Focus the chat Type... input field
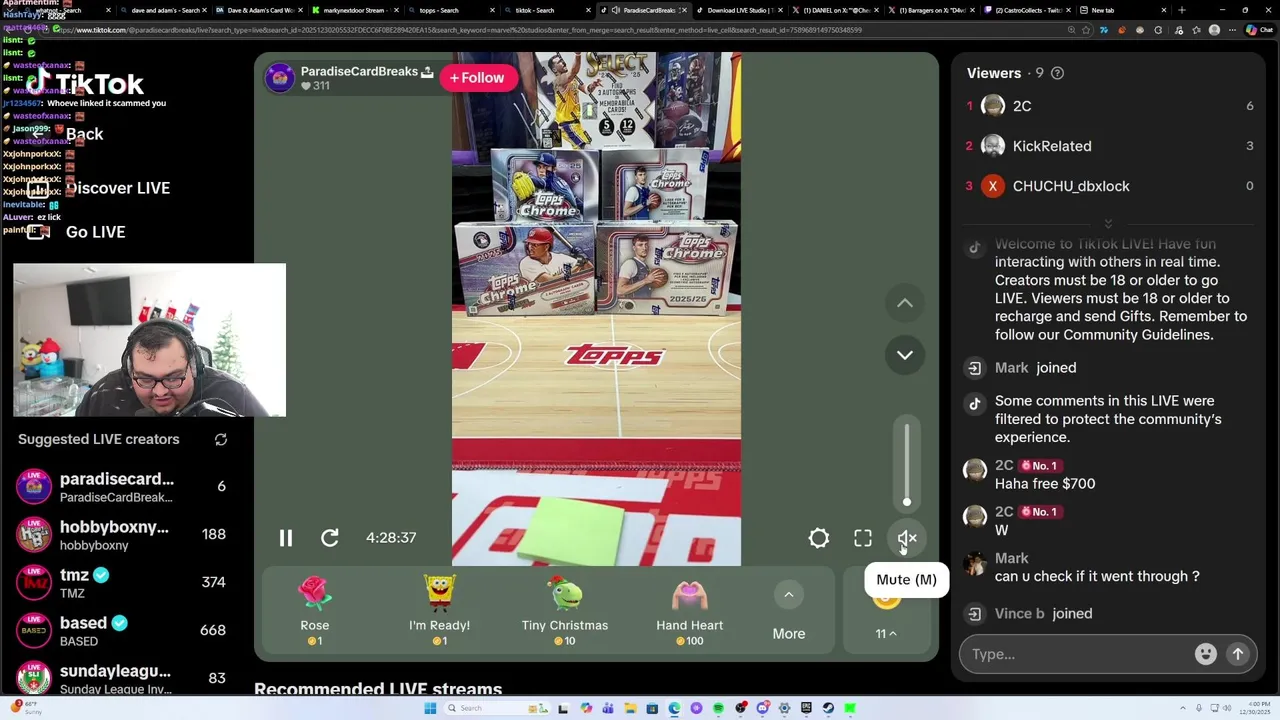 point(1080,654)
